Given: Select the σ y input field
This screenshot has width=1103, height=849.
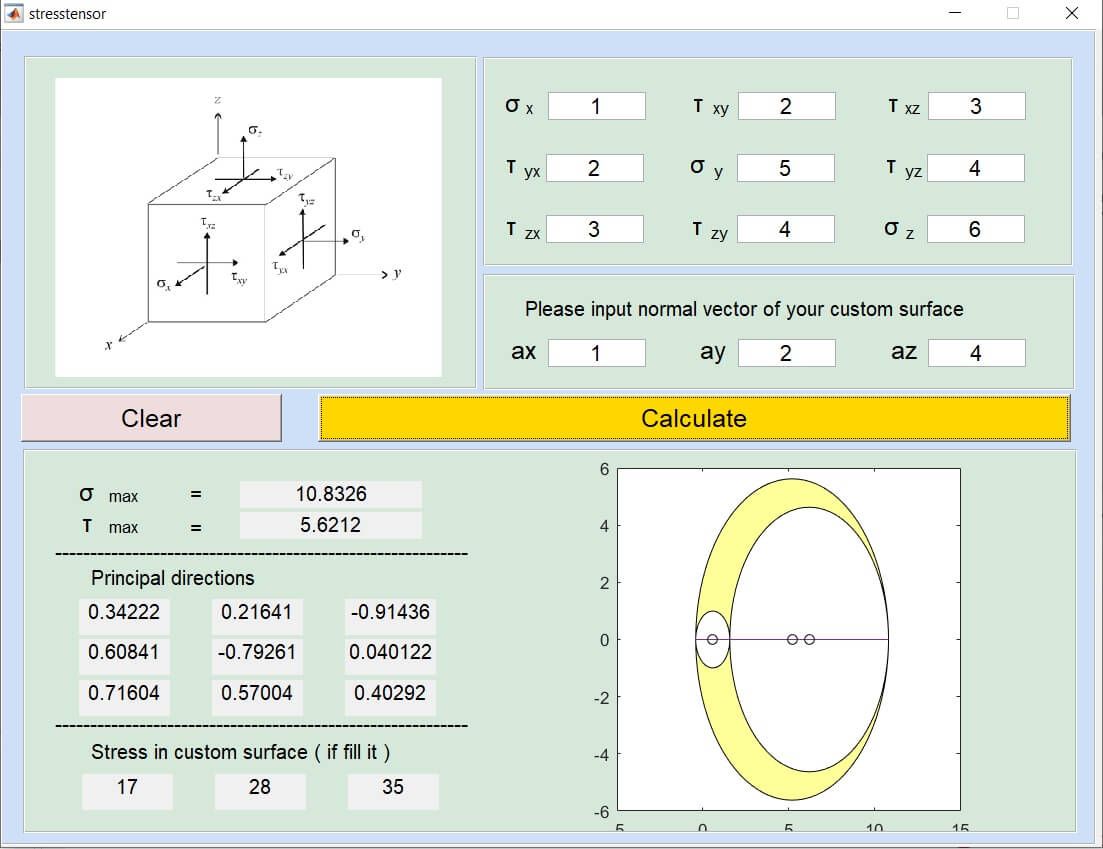Looking at the screenshot, I should tap(786, 168).
